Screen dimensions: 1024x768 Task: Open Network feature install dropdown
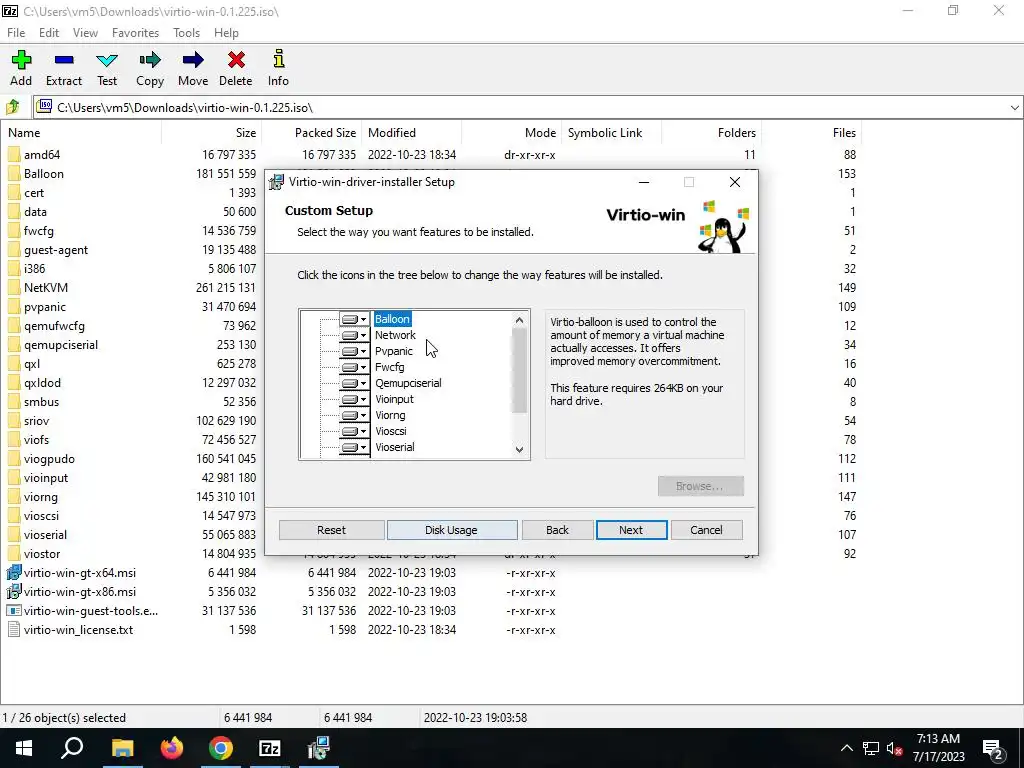tap(354, 335)
